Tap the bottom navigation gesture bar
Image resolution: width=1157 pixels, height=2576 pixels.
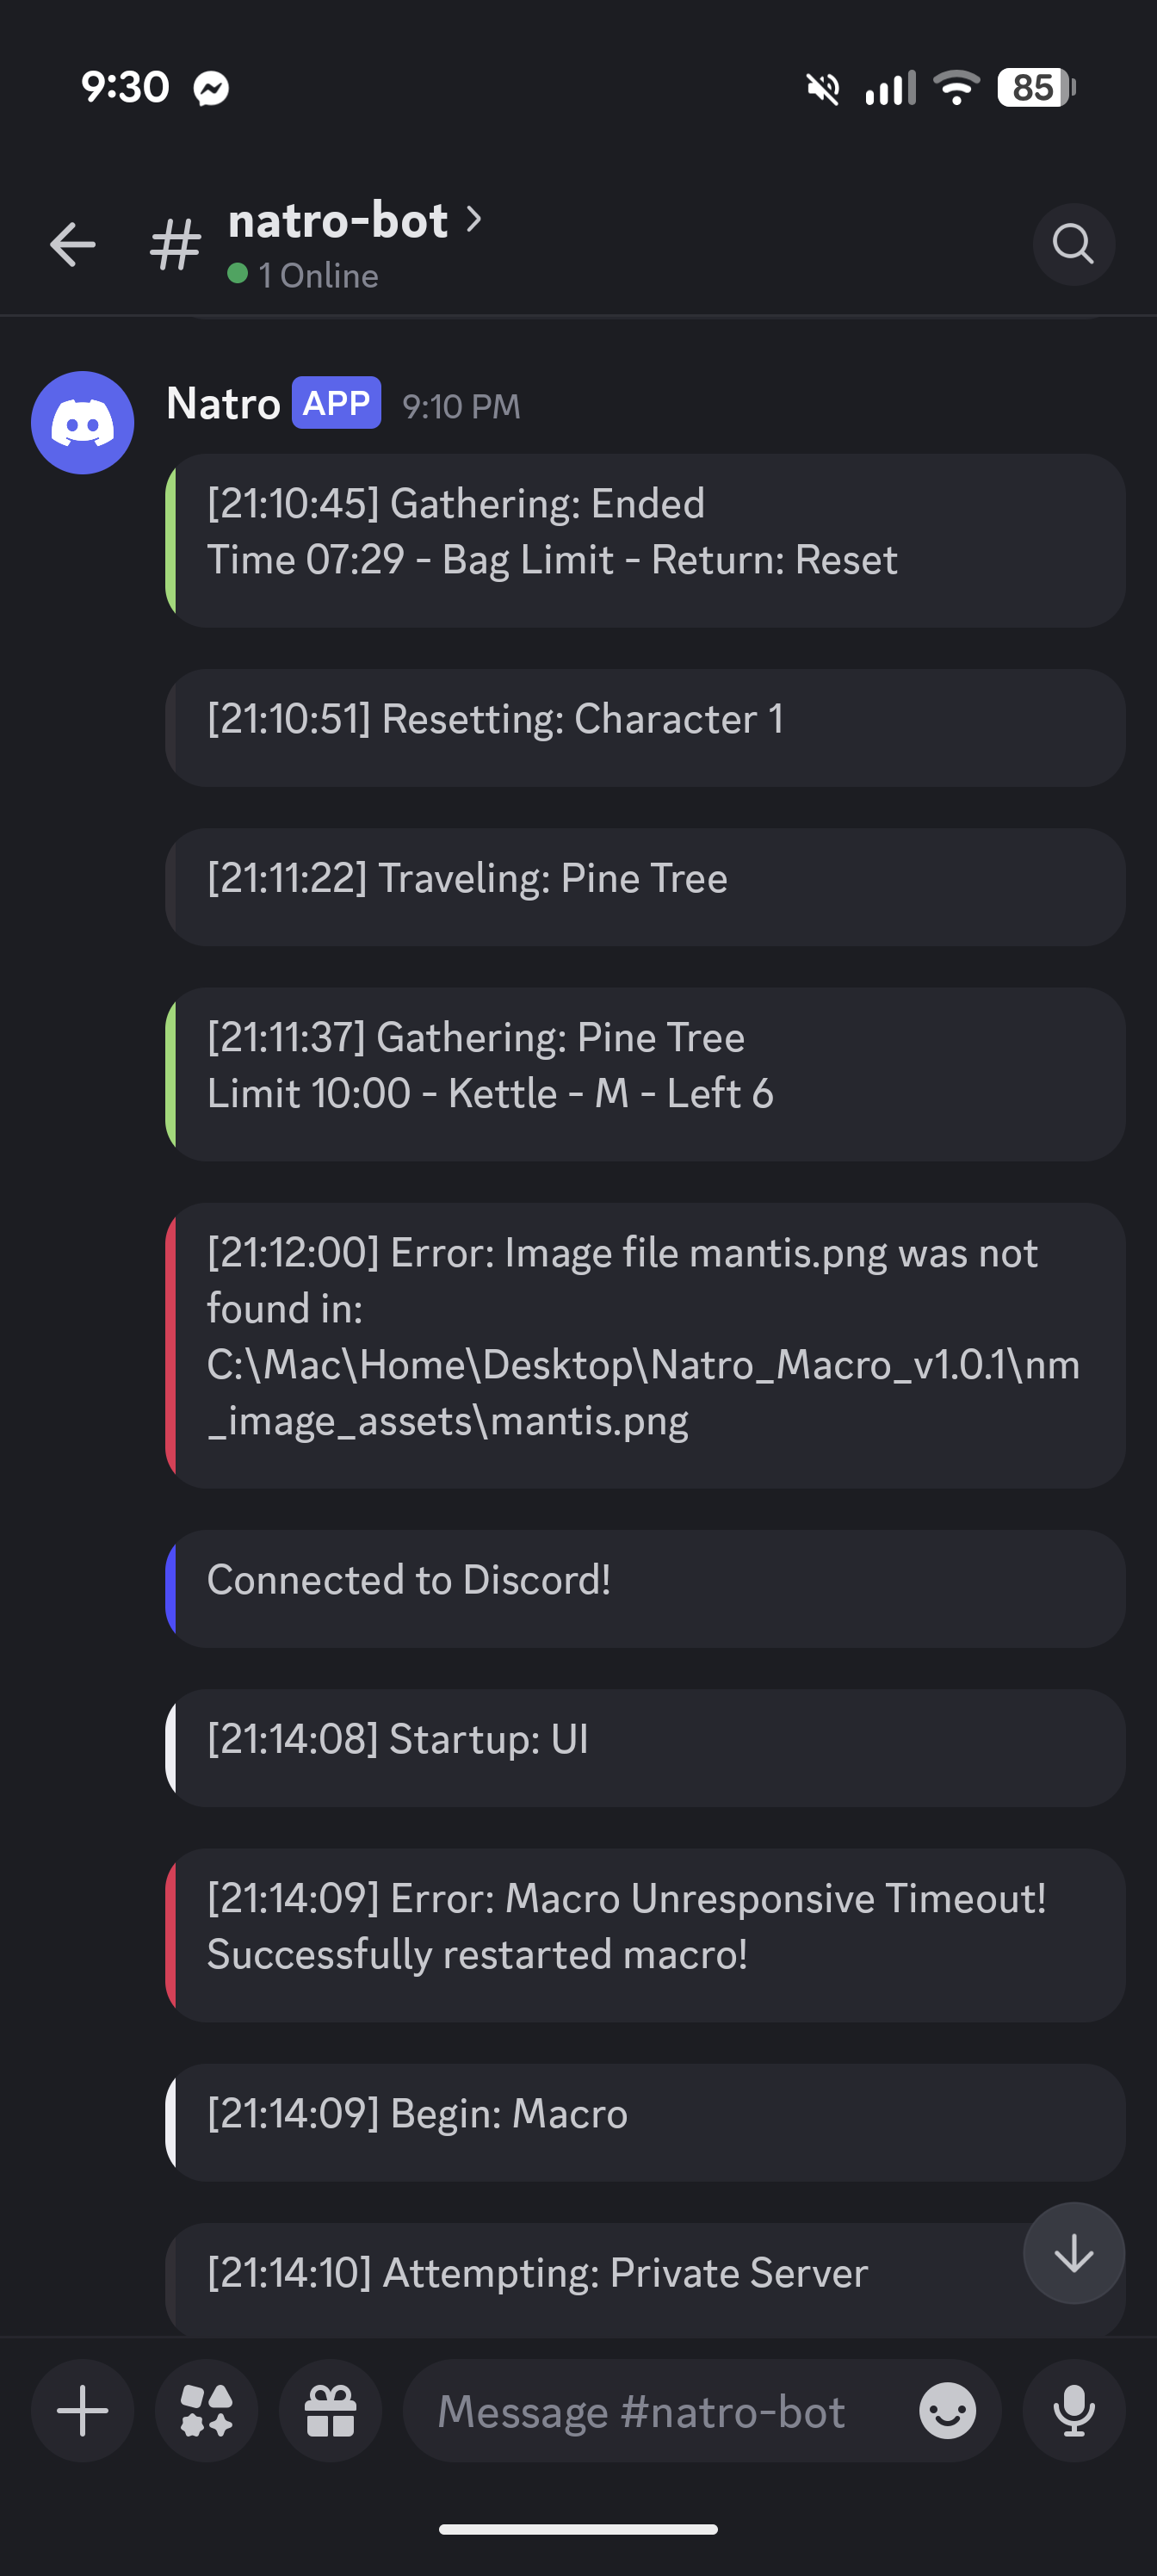tap(578, 2529)
